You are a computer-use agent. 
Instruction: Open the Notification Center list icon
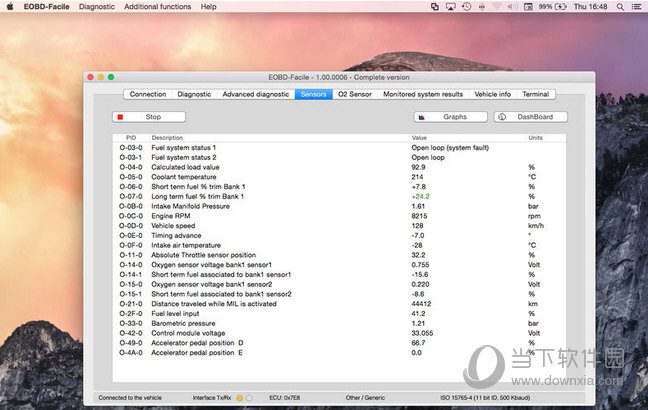click(637, 7)
